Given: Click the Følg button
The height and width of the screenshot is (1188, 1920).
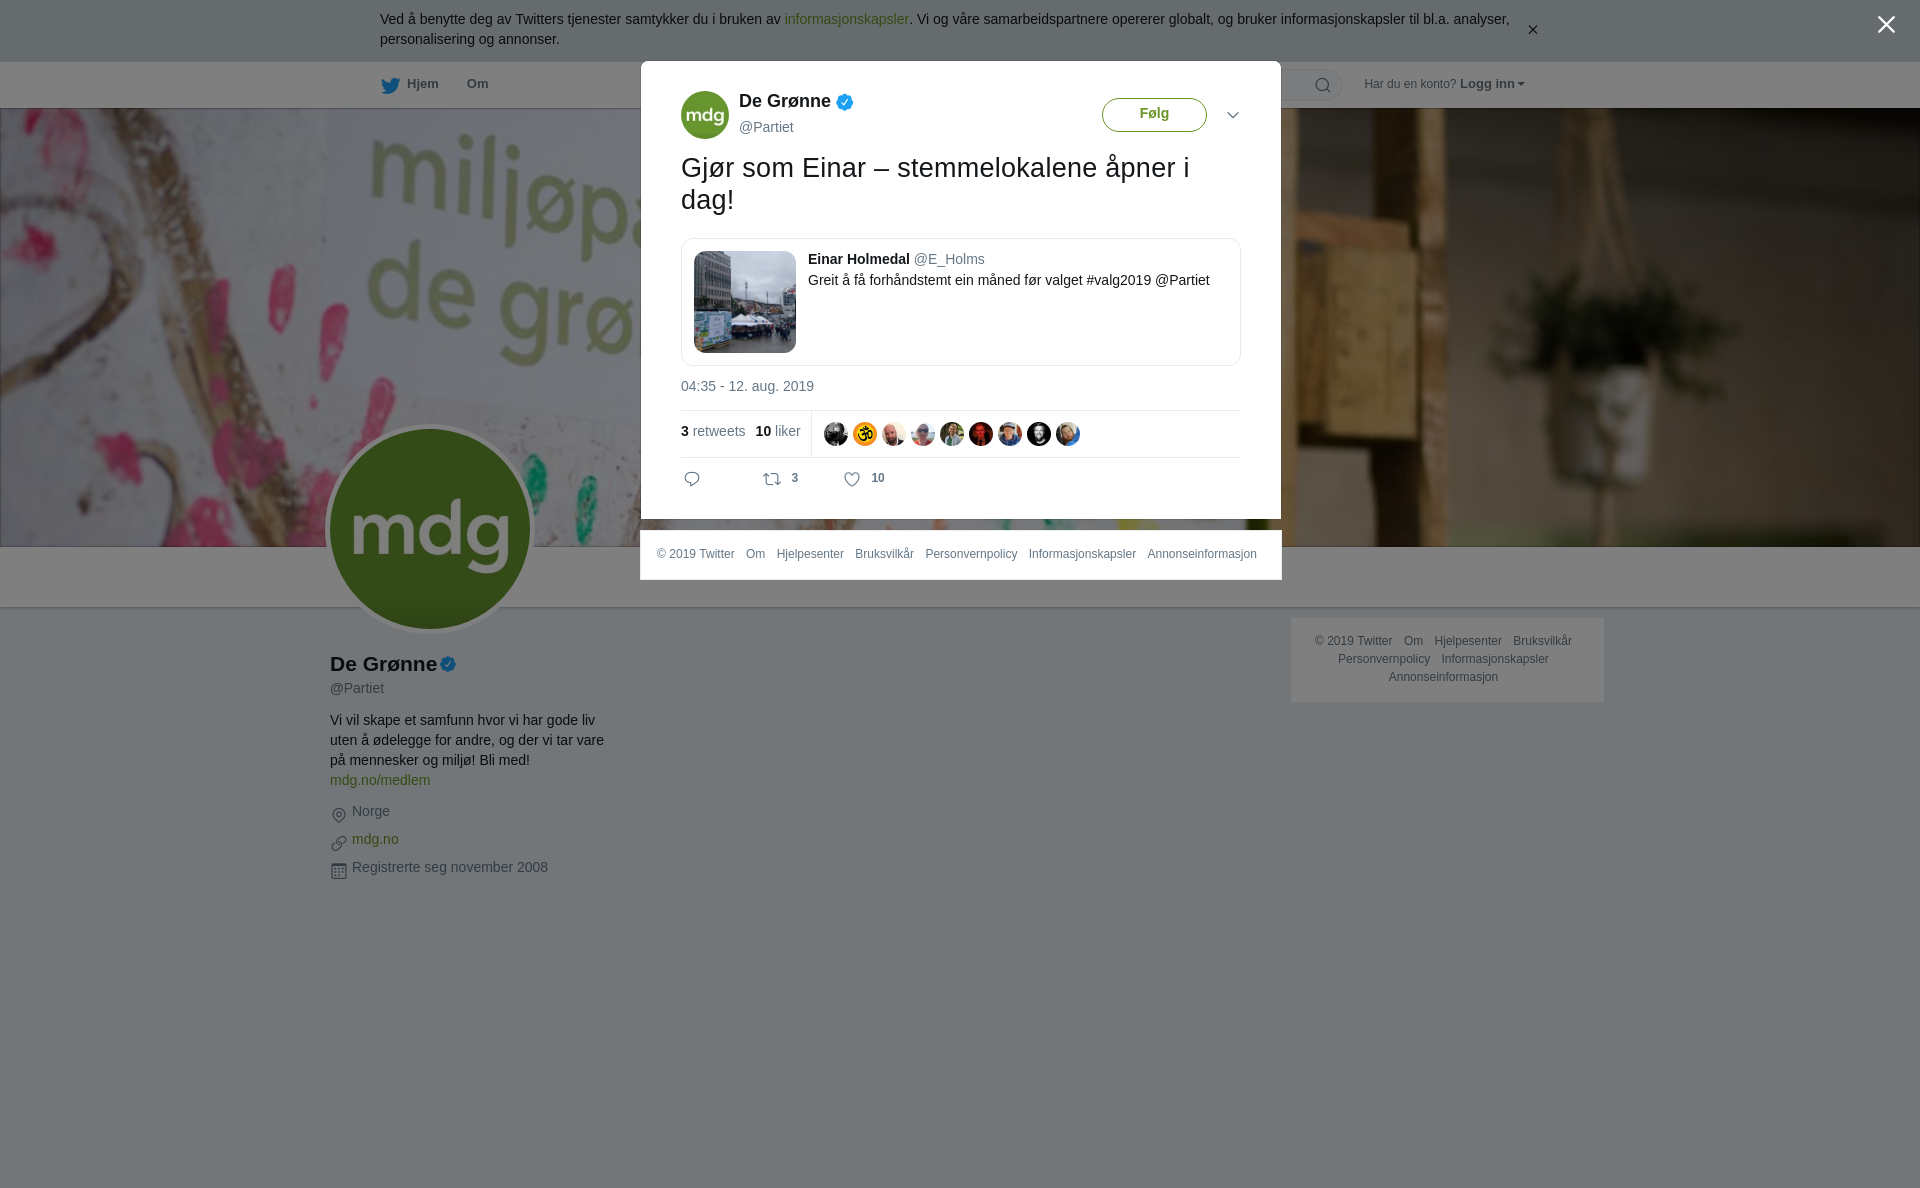Looking at the screenshot, I should 1154,115.
